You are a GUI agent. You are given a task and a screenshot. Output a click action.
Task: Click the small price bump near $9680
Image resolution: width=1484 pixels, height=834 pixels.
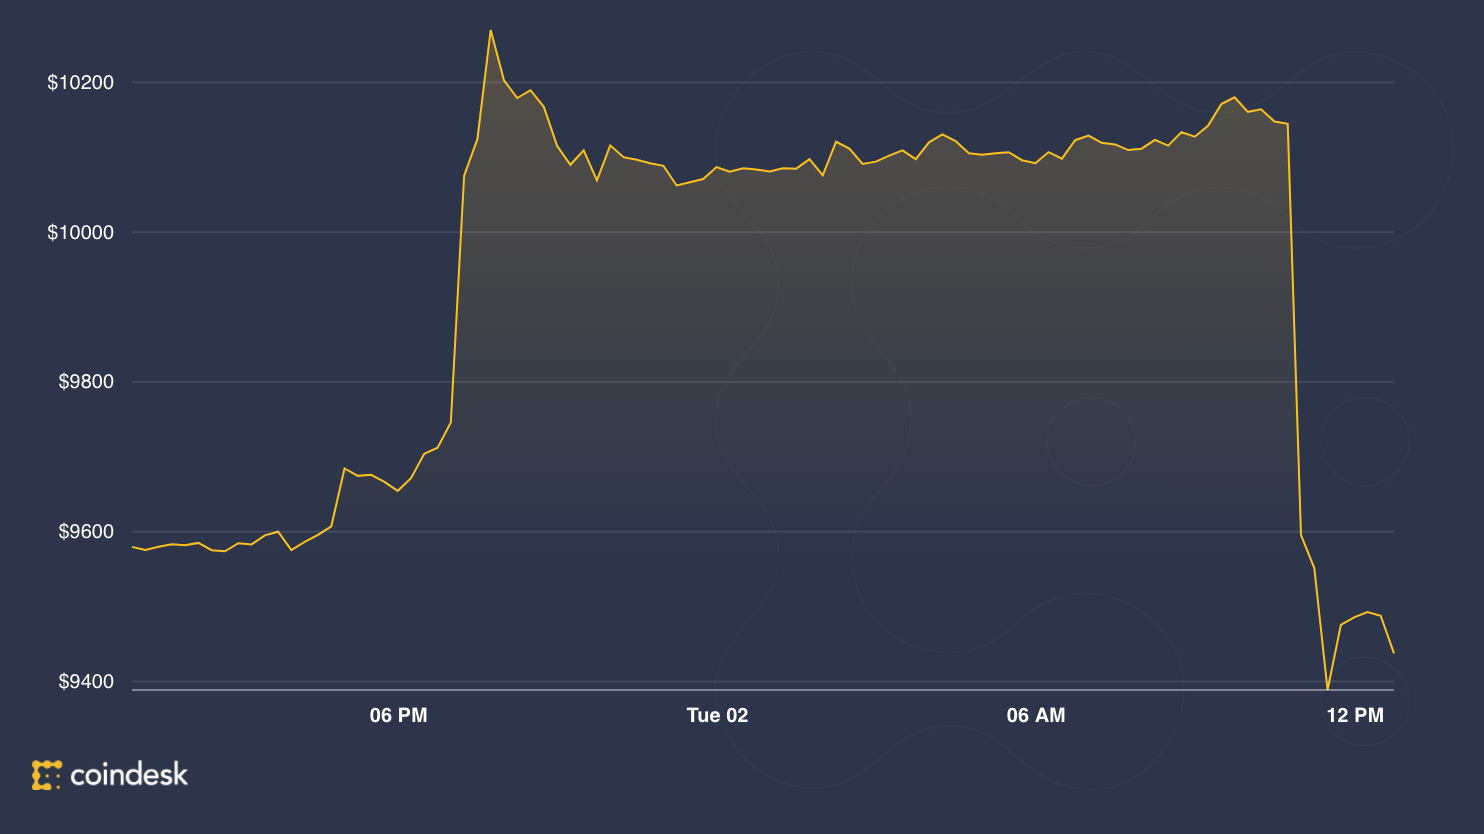[344, 468]
